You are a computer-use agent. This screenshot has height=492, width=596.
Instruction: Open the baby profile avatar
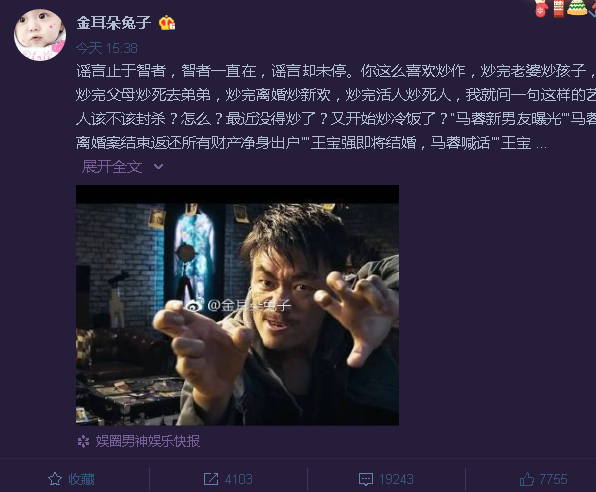(x=40, y=35)
